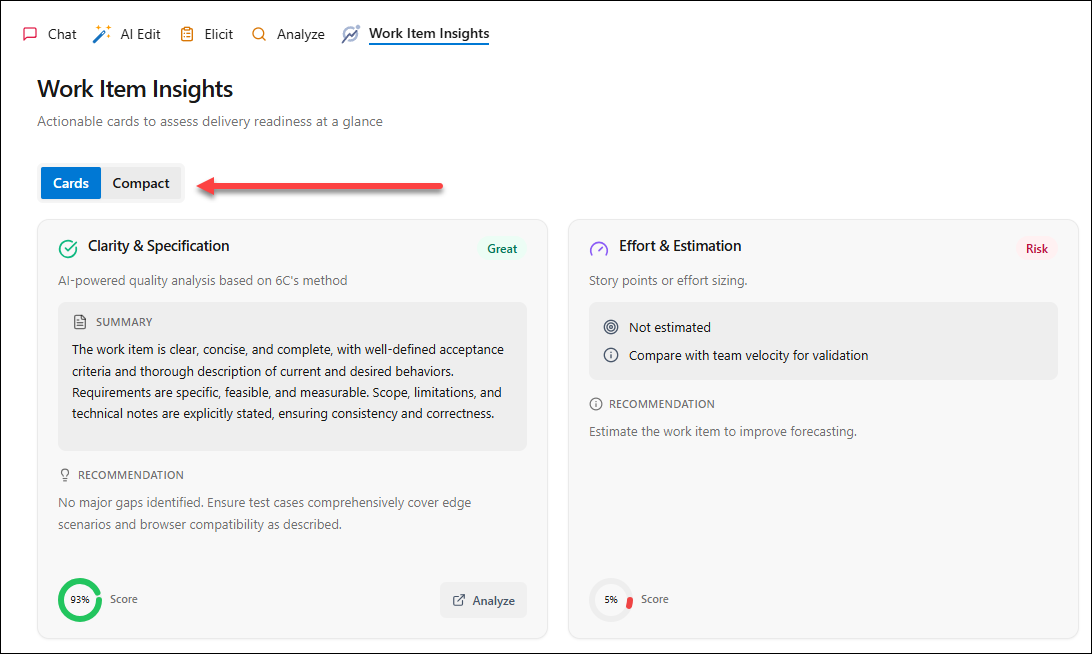Click the gauge icon beside Effort & Estimation
The height and width of the screenshot is (654, 1092).
tap(599, 249)
